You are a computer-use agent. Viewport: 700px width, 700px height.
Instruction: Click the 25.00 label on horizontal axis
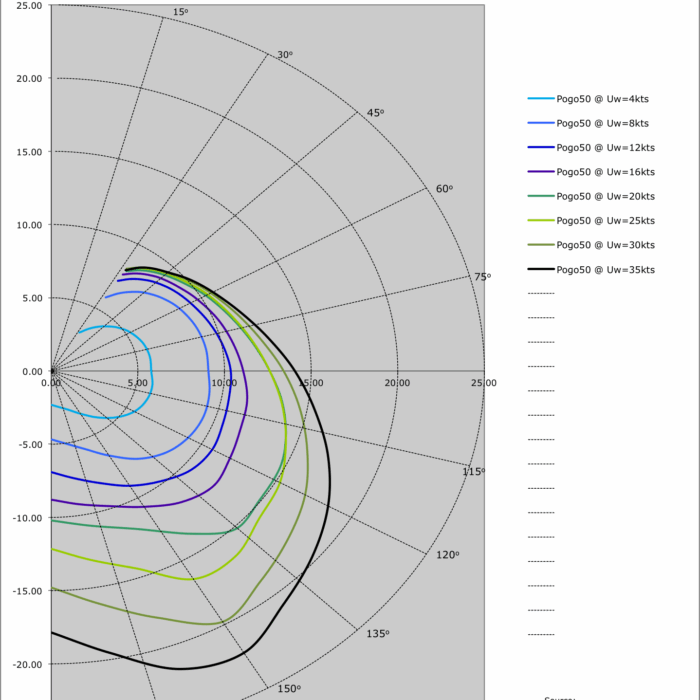point(484,383)
